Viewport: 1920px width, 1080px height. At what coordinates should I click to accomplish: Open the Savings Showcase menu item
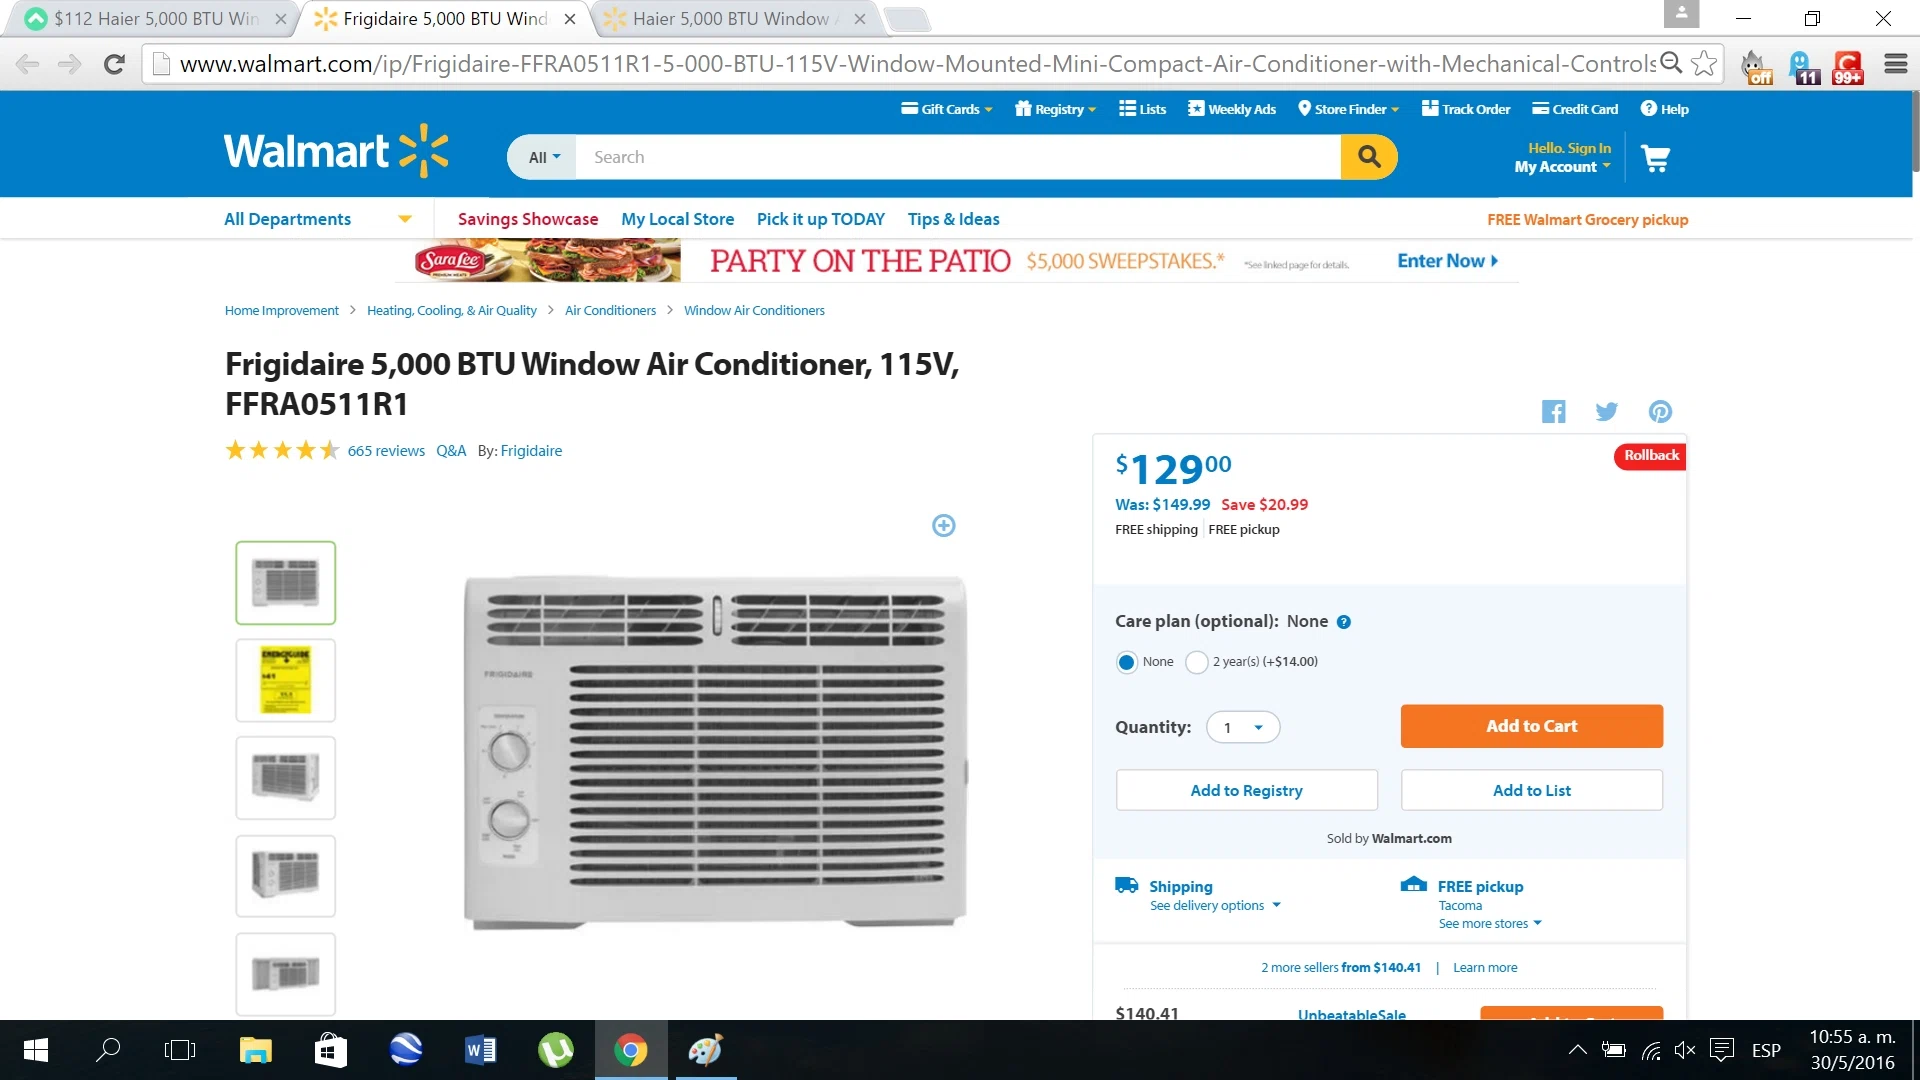point(528,219)
